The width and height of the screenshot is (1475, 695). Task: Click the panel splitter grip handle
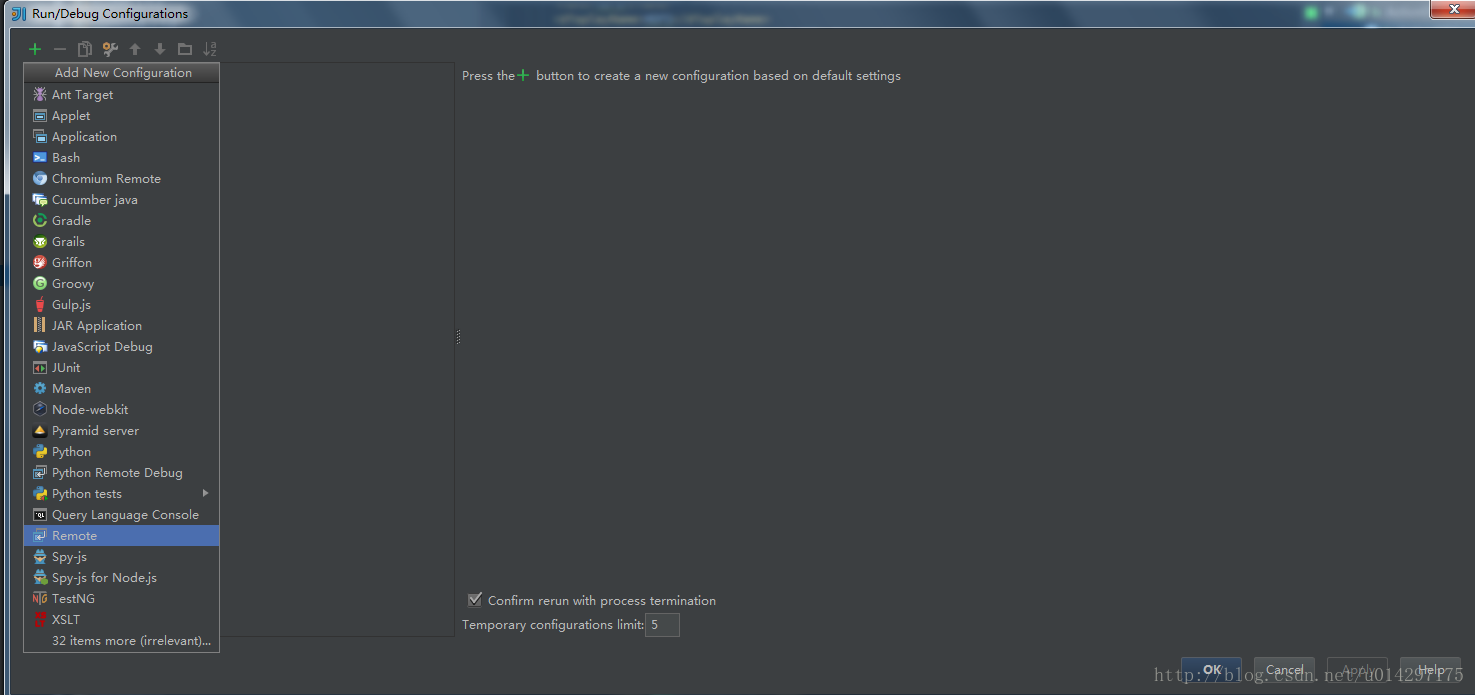point(458,337)
